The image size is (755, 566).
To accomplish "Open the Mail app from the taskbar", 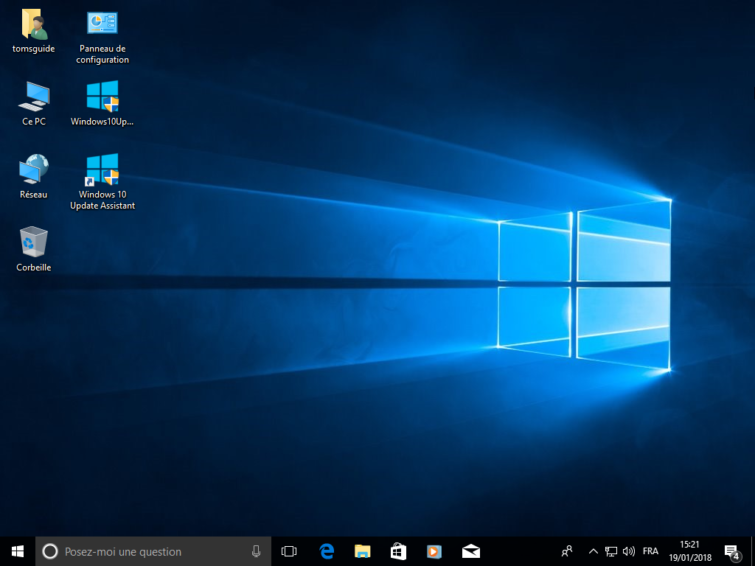I will pyautogui.click(x=470, y=551).
